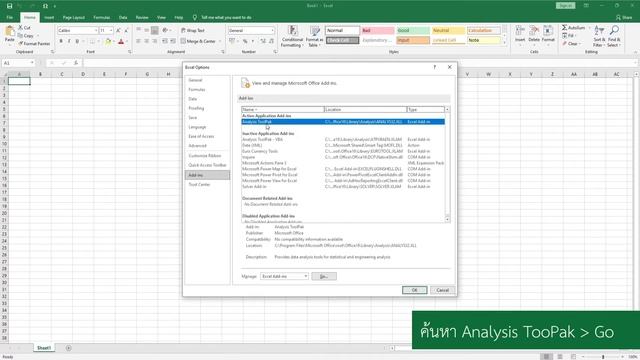The height and width of the screenshot is (360, 640).
Task: Switch to the Formulas tab
Action: point(102,18)
